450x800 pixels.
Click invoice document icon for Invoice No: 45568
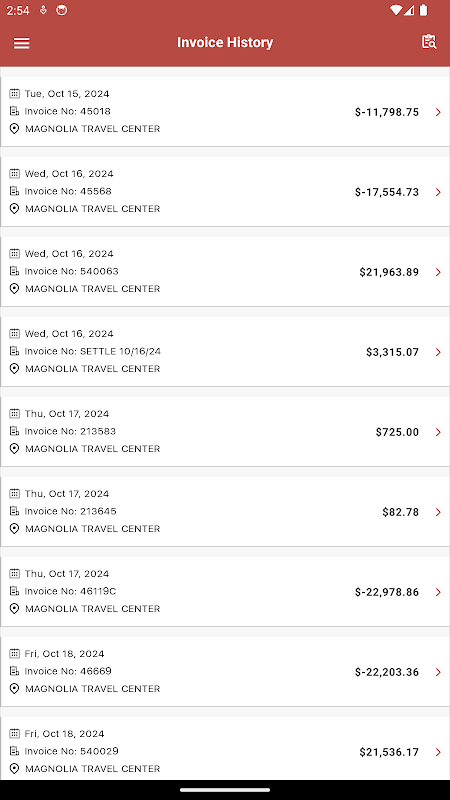[x=15, y=191]
